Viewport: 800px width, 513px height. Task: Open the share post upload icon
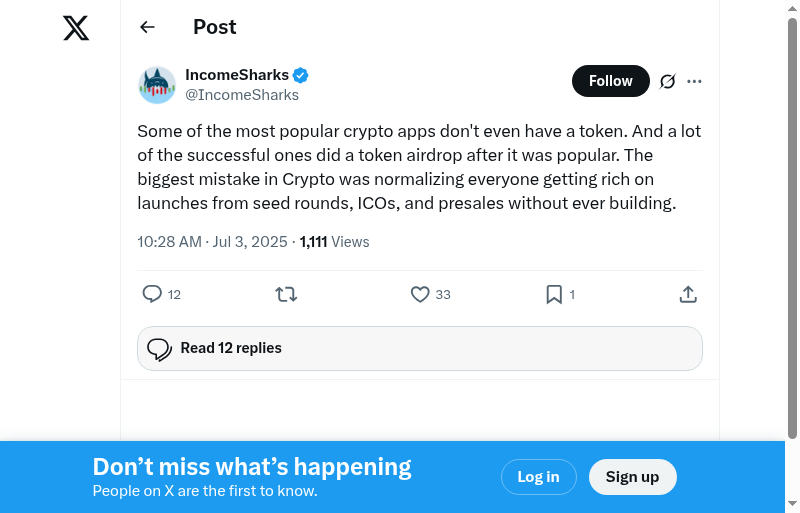(688, 294)
